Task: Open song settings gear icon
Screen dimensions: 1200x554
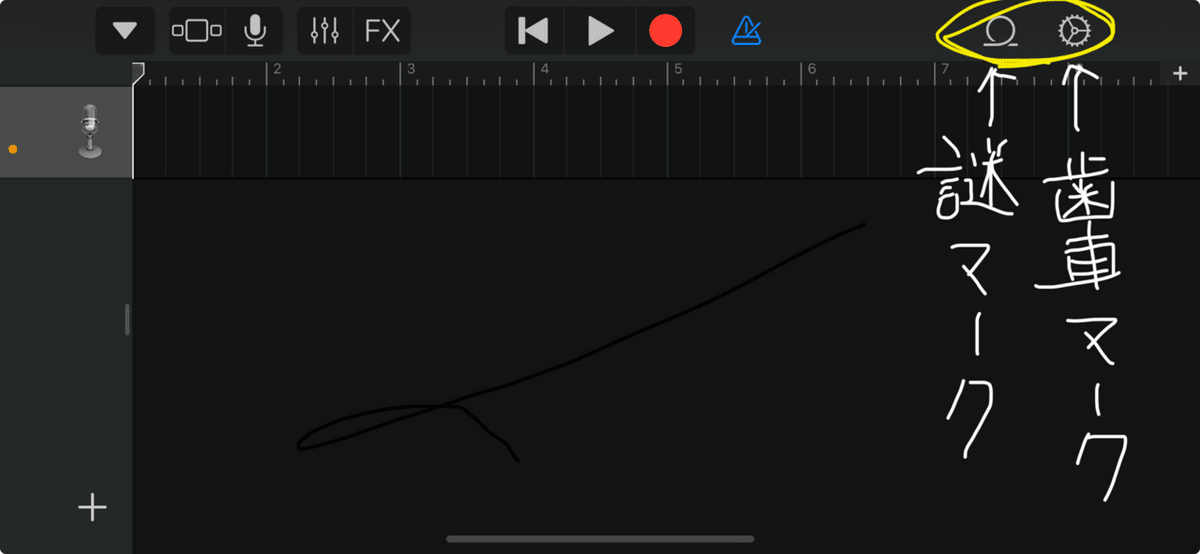Action: pyautogui.click(x=1074, y=32)
